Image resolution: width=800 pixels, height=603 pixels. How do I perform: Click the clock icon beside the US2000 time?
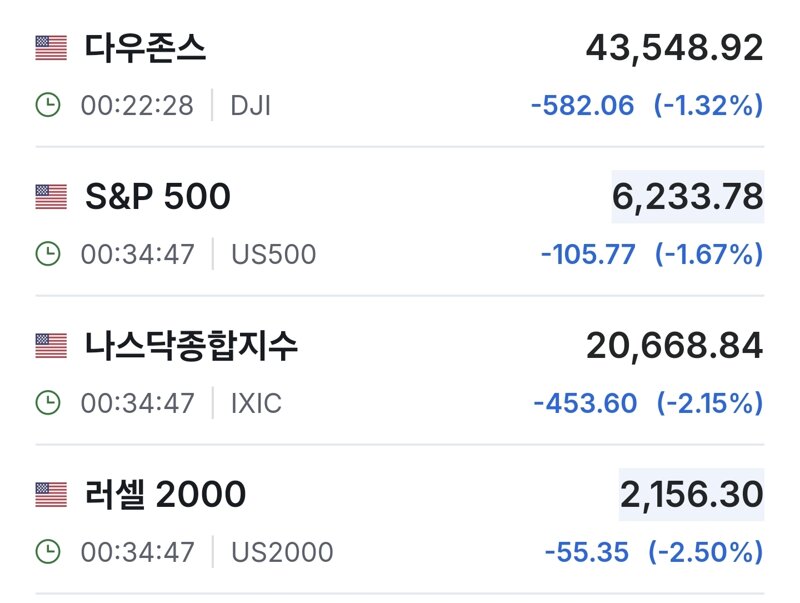(48, 552)
